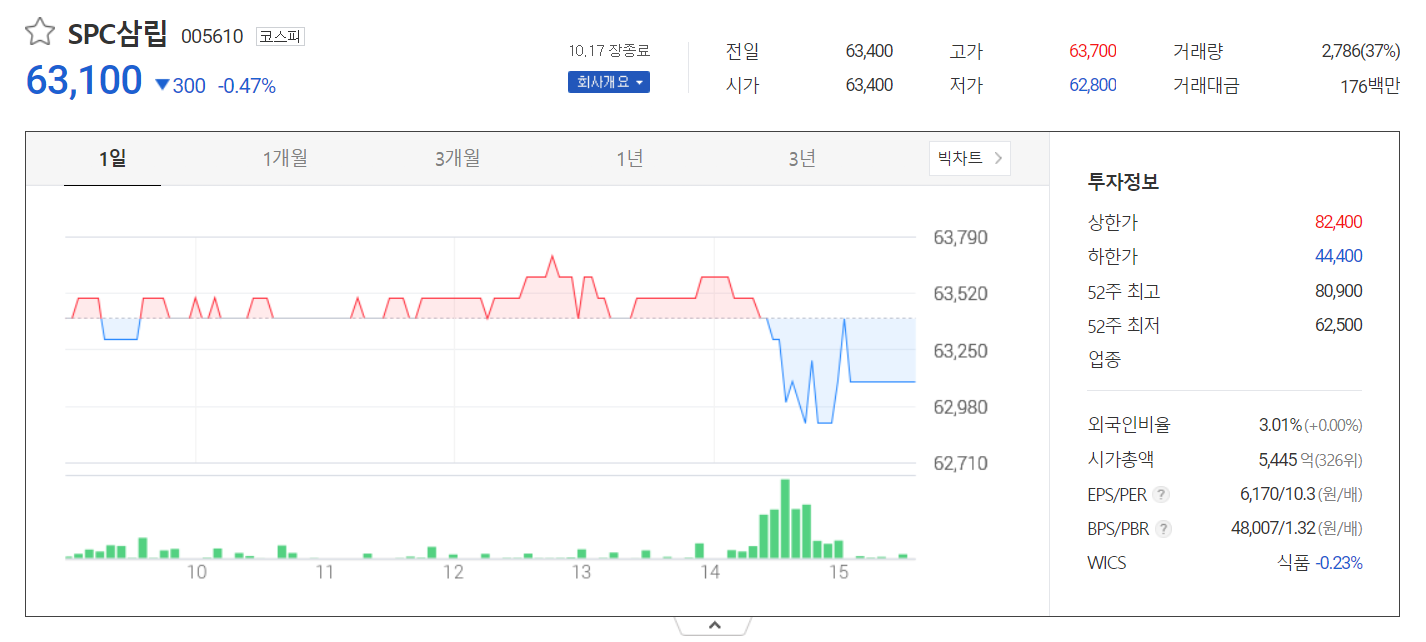This screenshot has width=1426, height=642.
Task: Click the 외국인비율 value 3.01%
Action: coord(1280,425)
